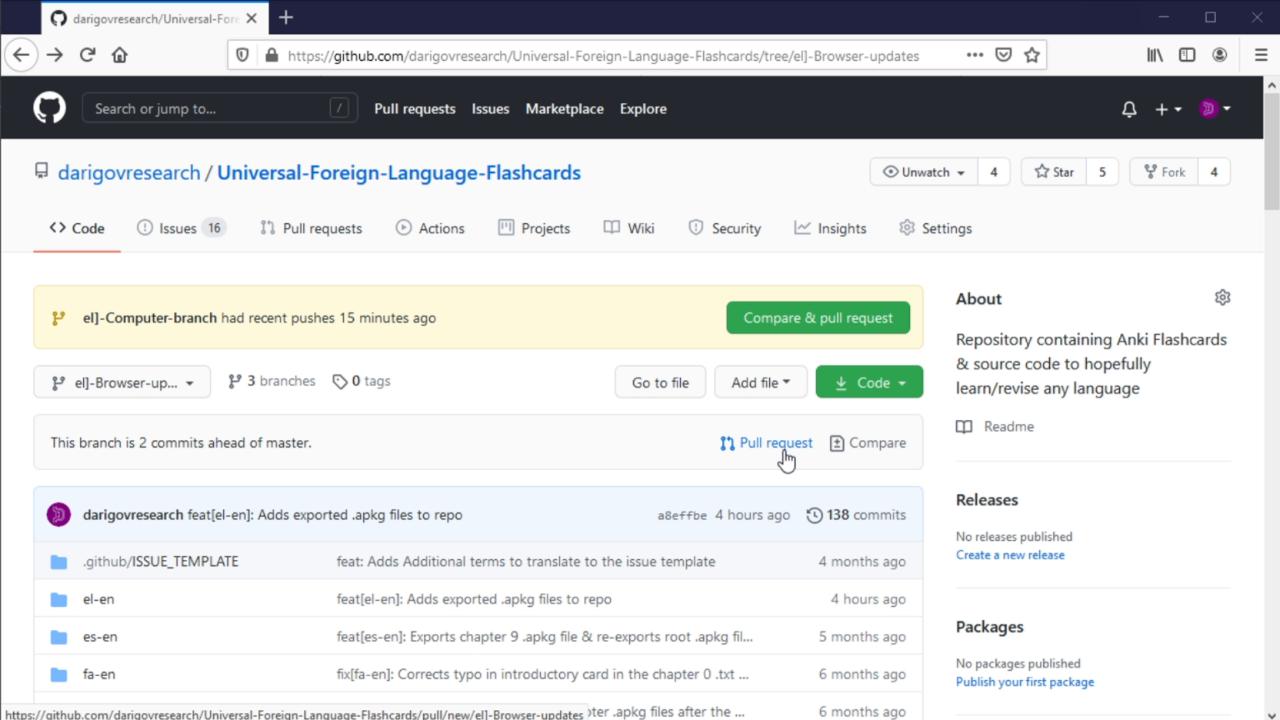
Task: Open the Firefox account icon
Action: coord(1220,55)
